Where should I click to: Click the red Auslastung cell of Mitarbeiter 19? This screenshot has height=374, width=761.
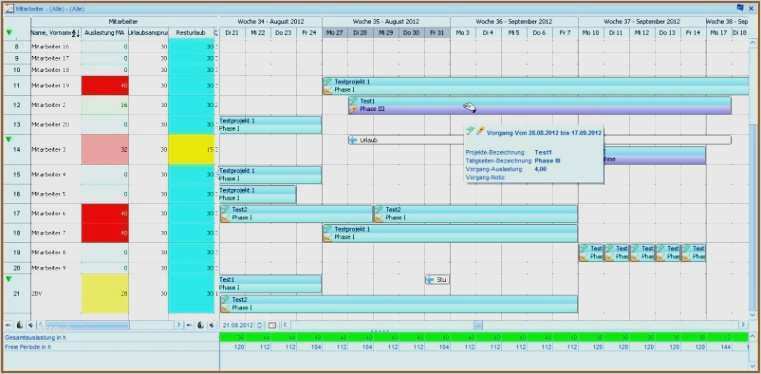(105, 86)
